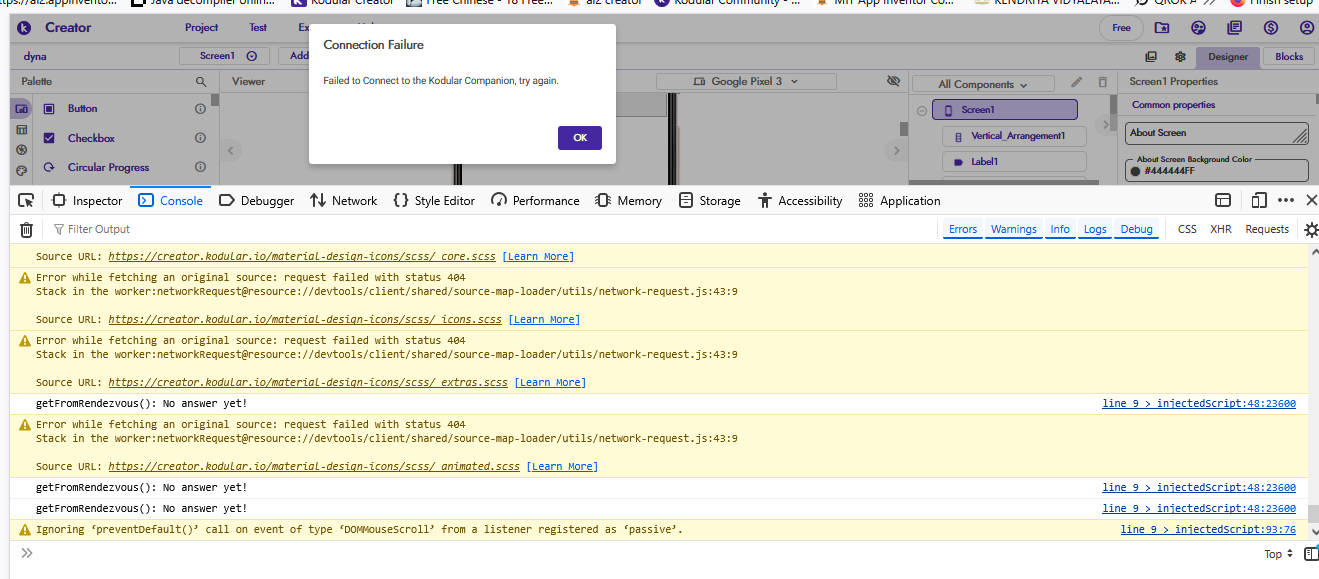Screen dimensions: 1319x579
Task: Select the User Interface palette category icon
Action: [22, 109]
